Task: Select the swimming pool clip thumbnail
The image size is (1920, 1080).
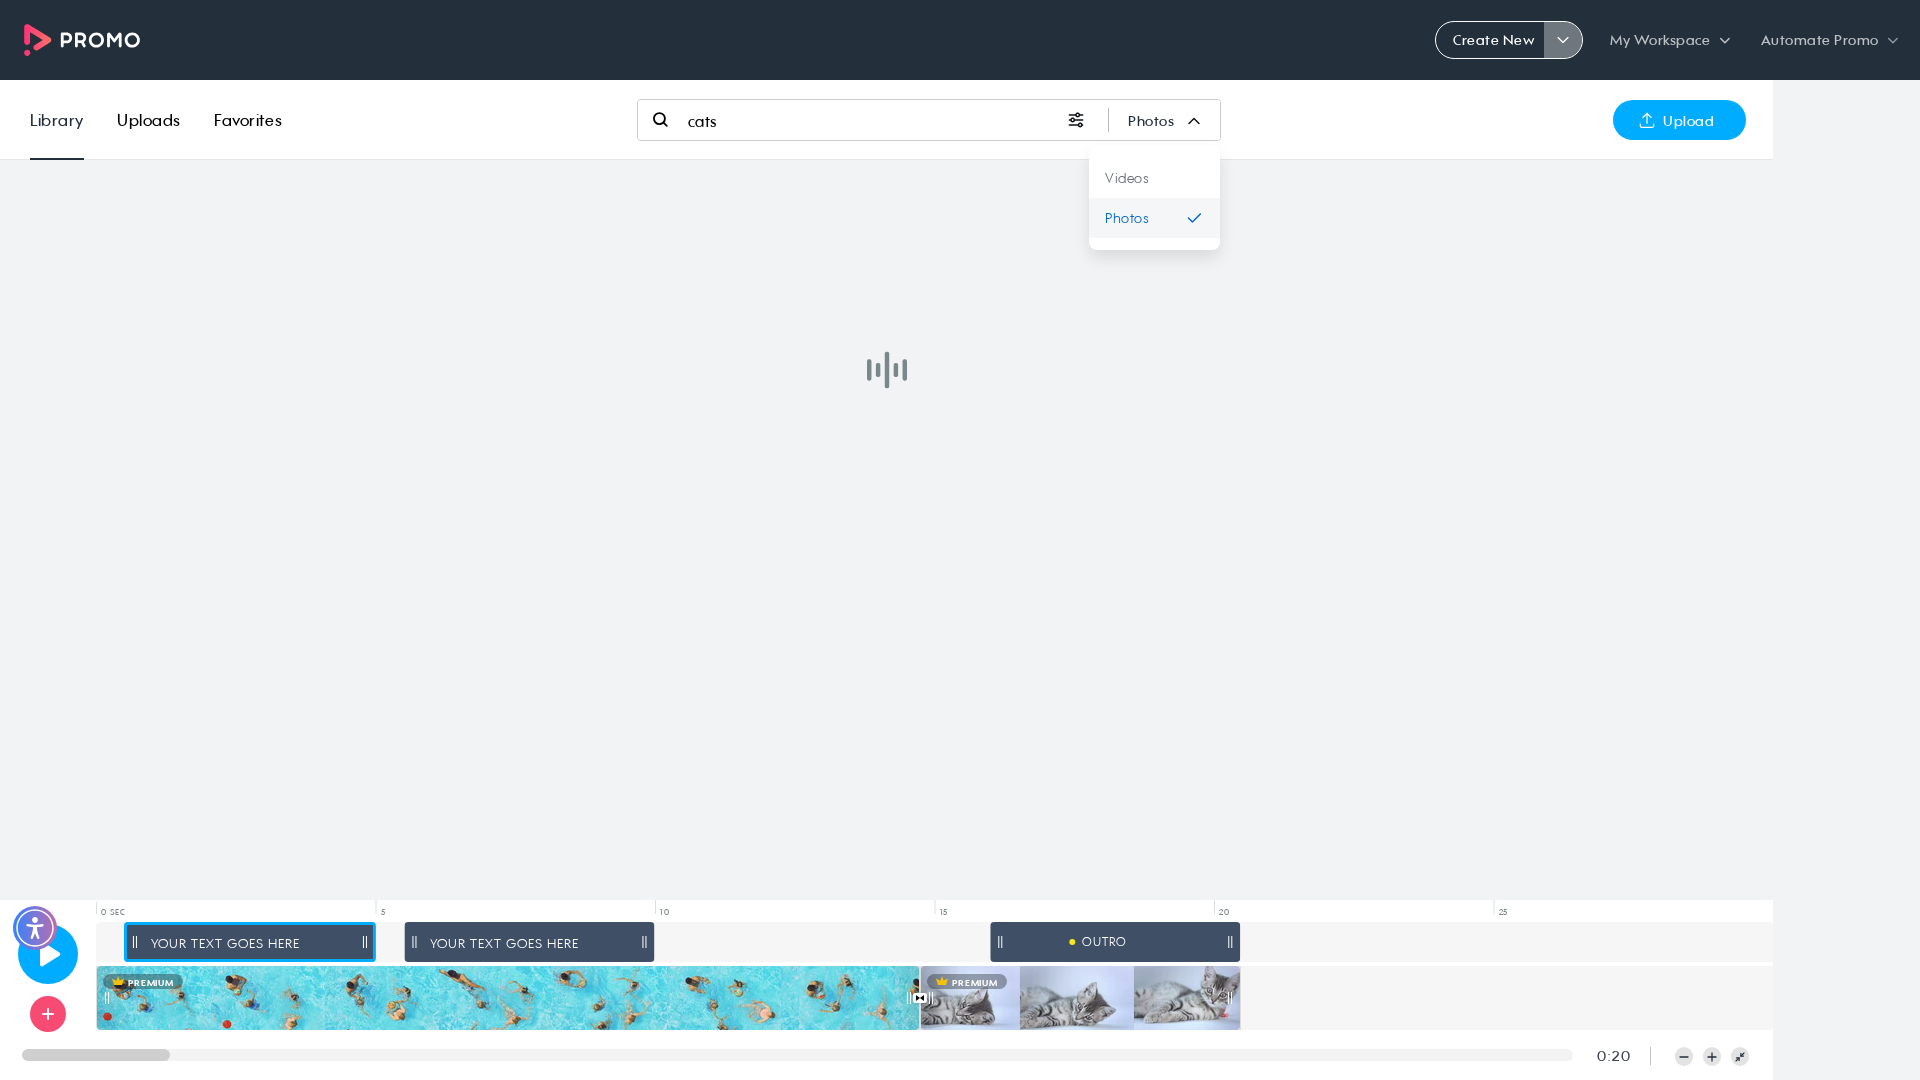Action: (508, 998)
